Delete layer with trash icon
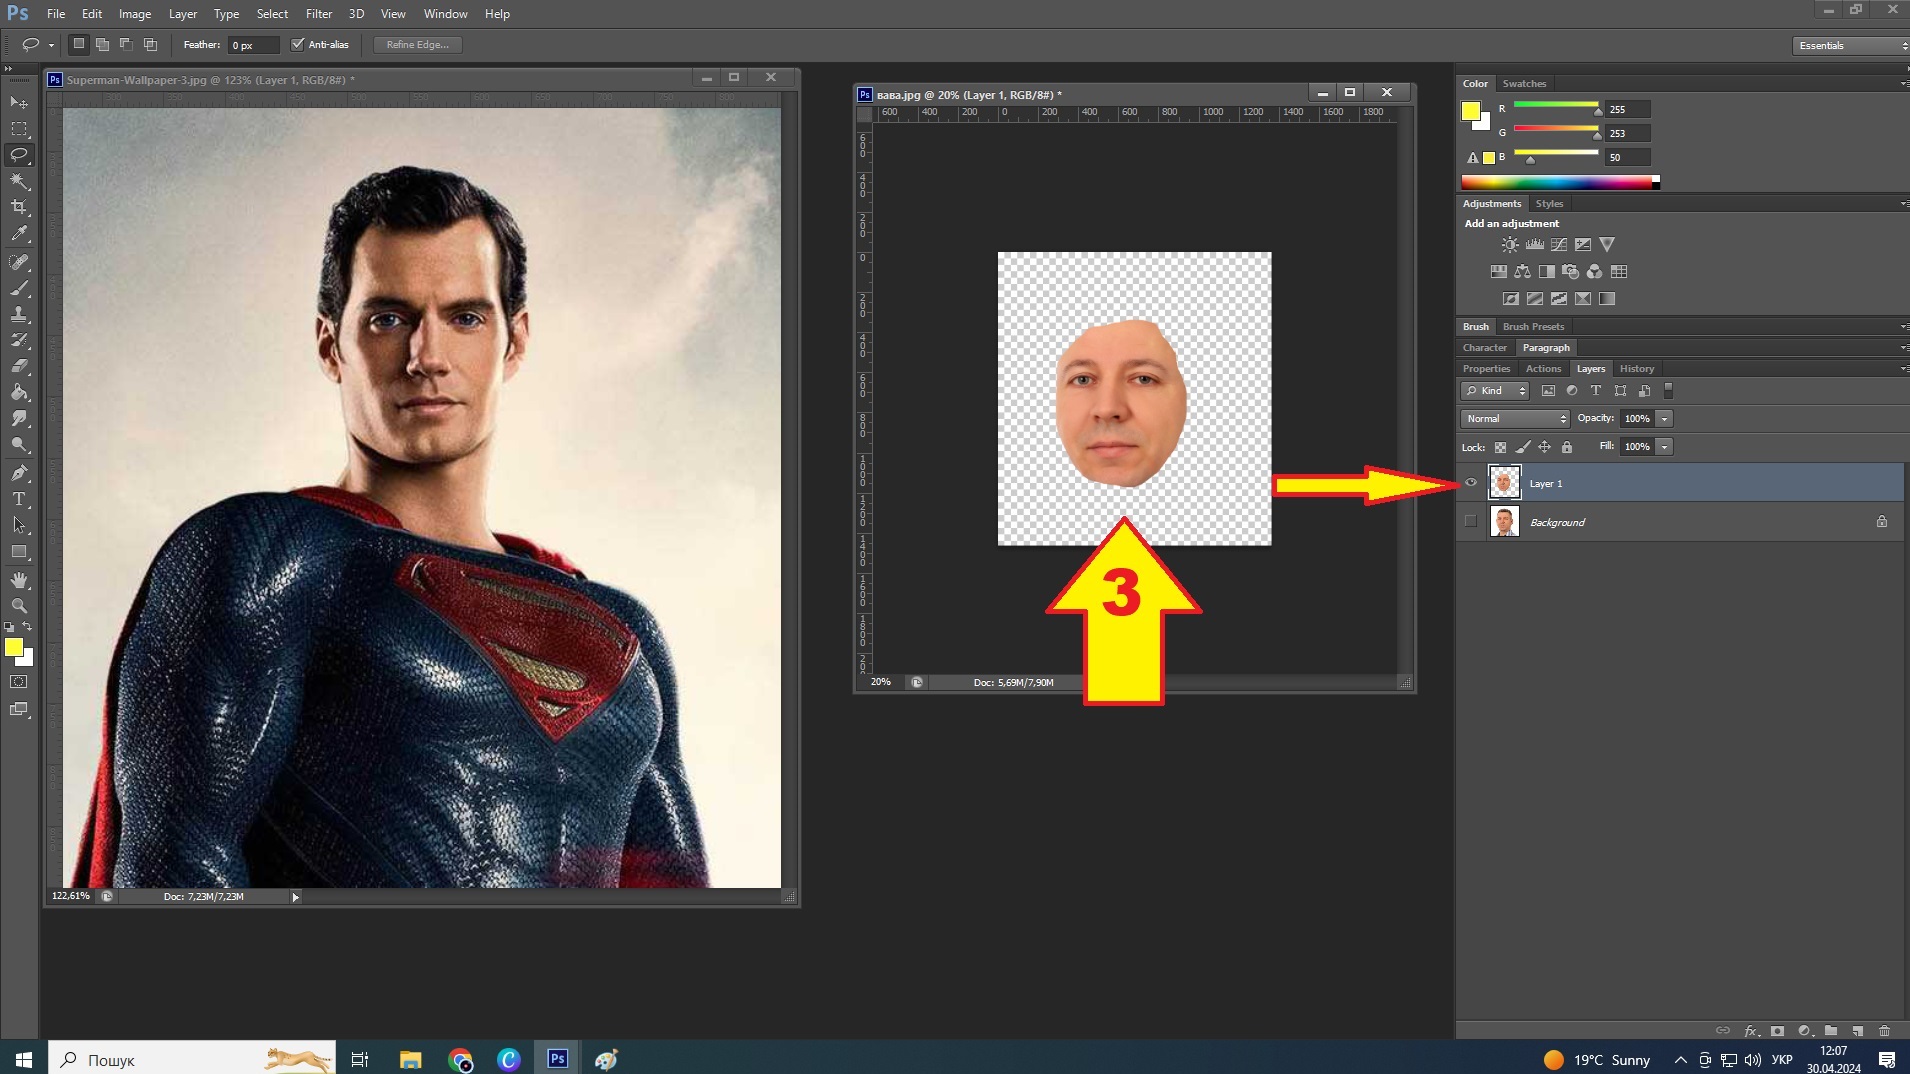This screenshot has height=1074, width=1910. [x=1885, y=1031]
